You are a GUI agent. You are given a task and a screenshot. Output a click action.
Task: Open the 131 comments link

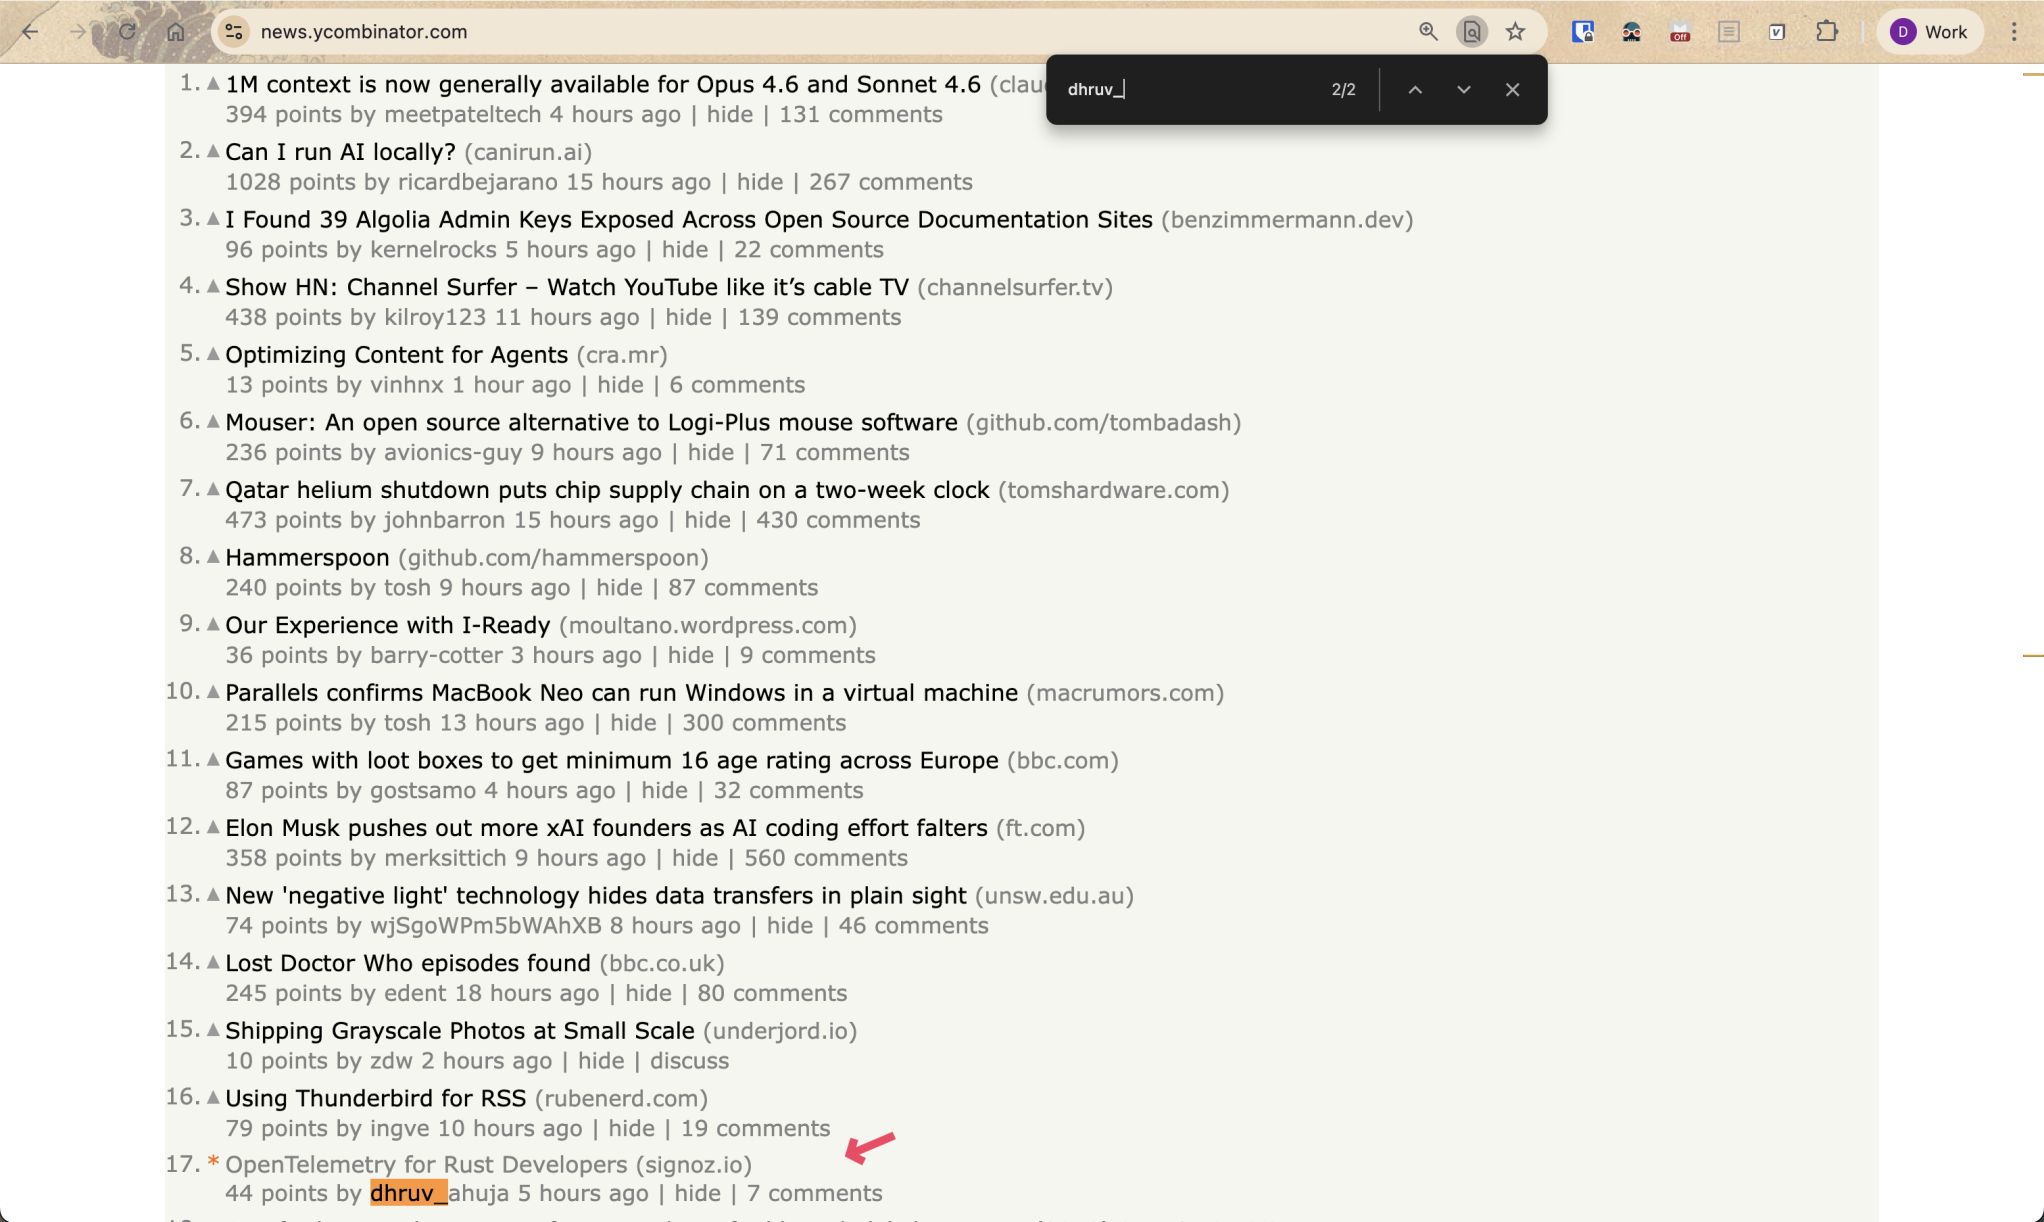click(x=861, y=114)
